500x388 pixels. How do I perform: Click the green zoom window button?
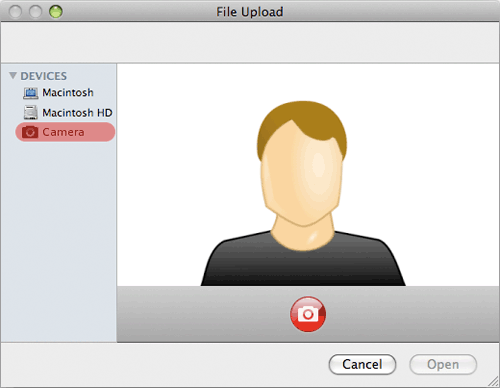[56, 12]
